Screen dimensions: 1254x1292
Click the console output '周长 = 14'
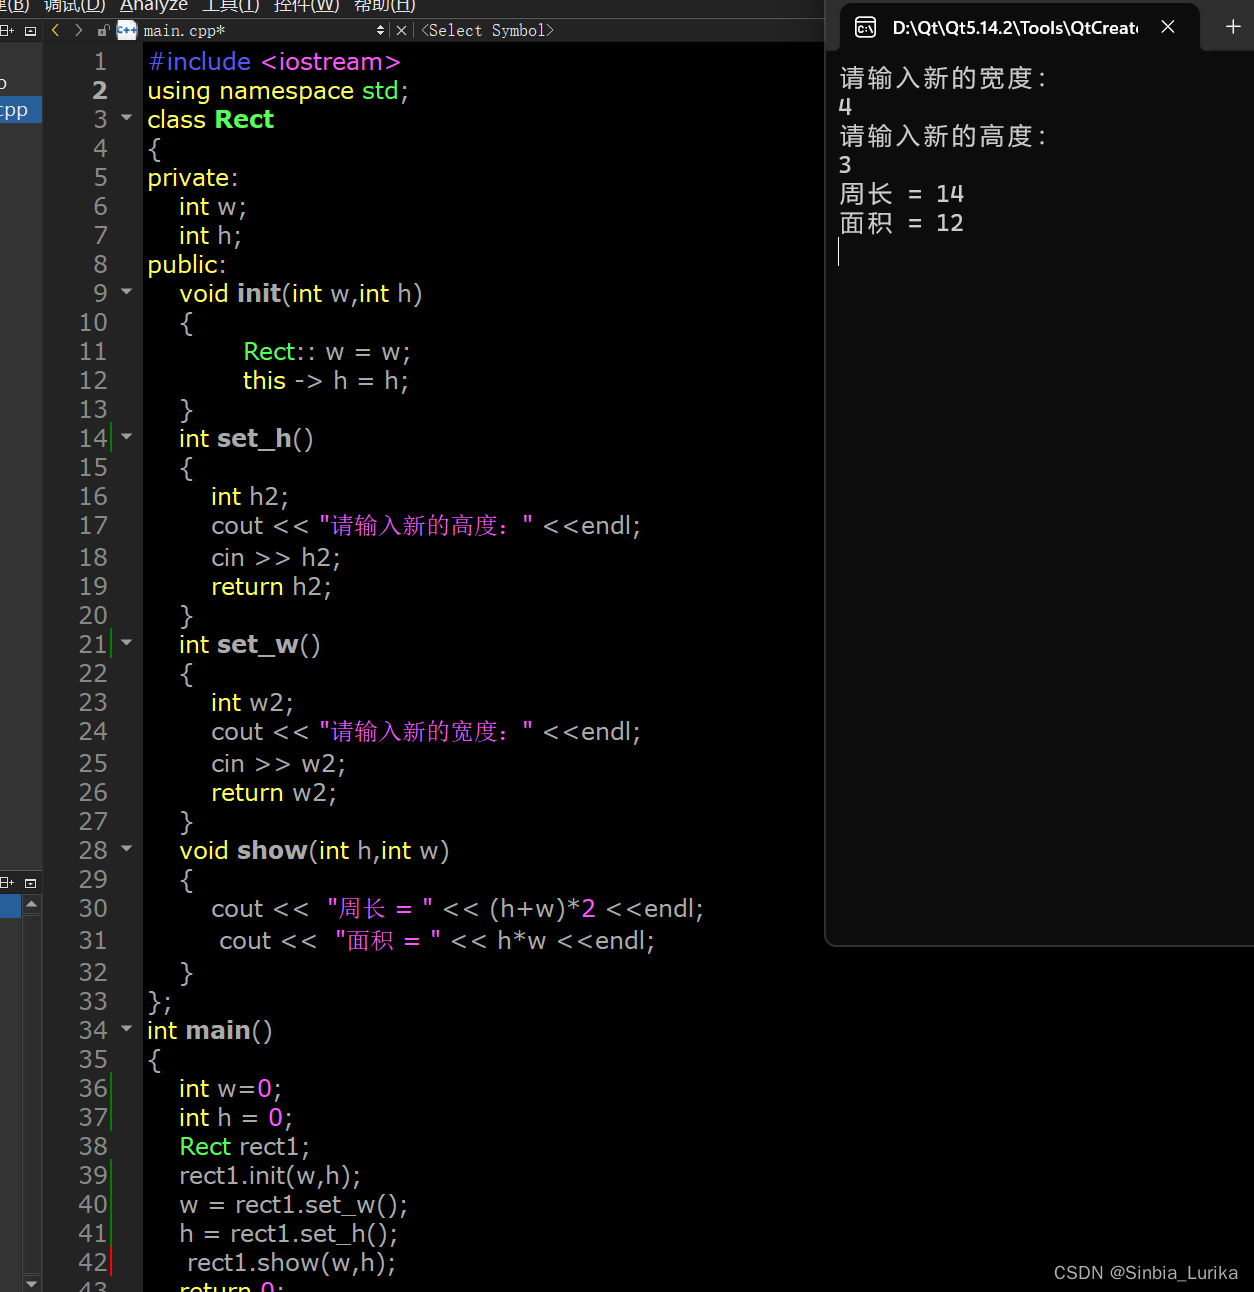[x=902, y=194]
